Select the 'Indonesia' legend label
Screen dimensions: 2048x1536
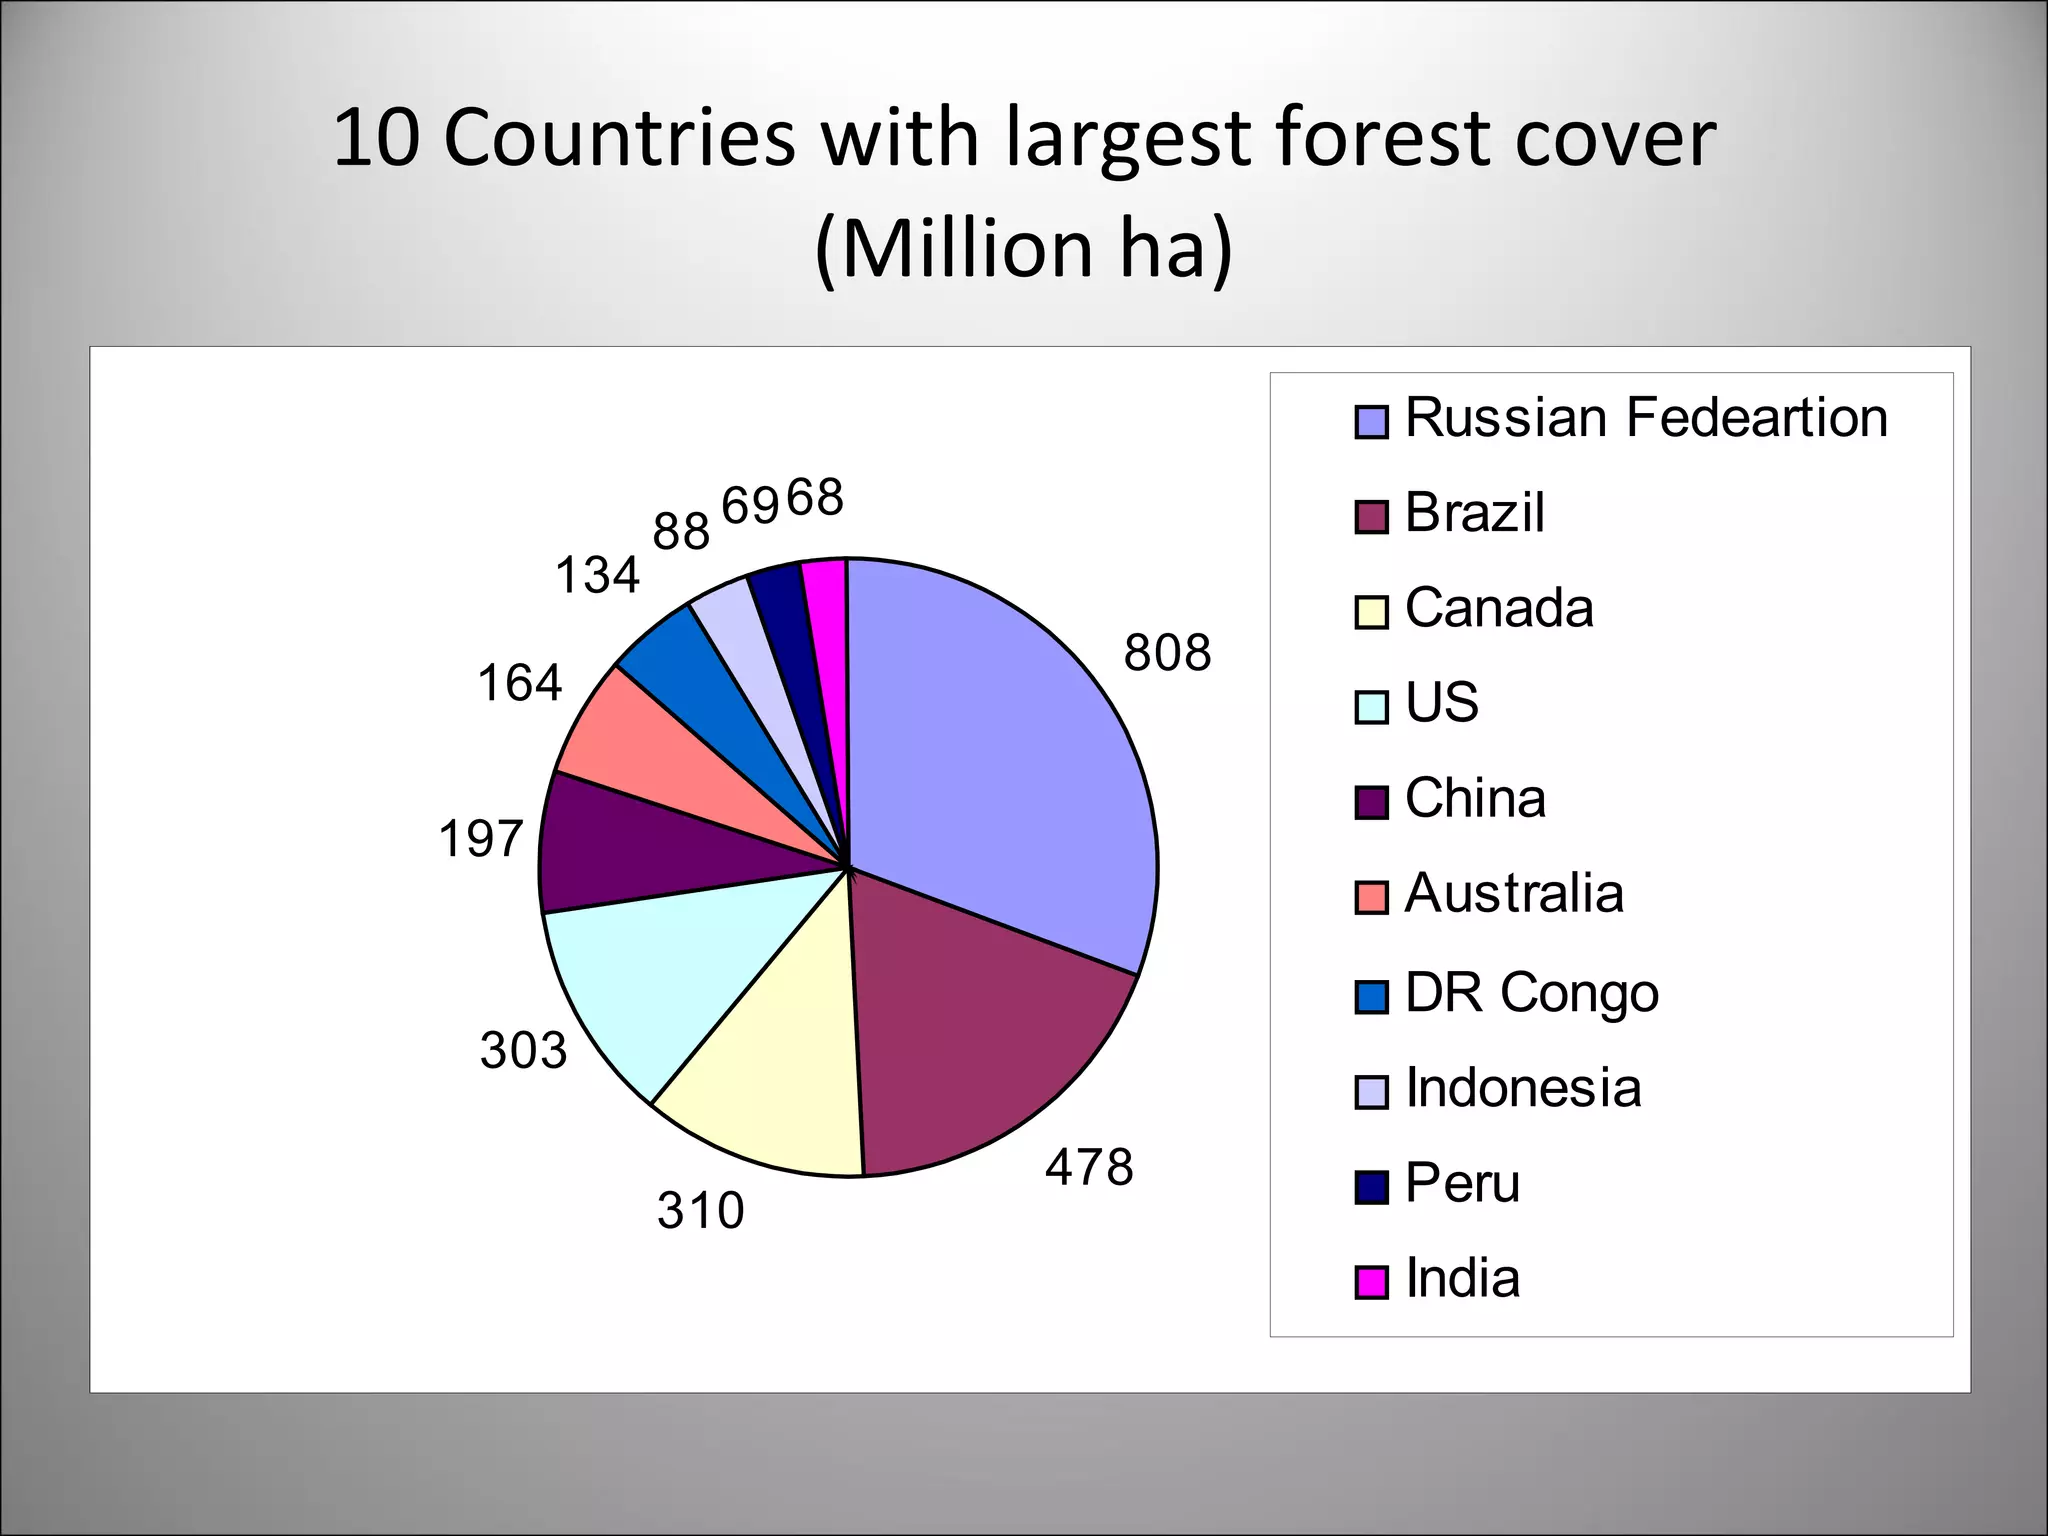pyautogui.click(x=1523, y=1087)
